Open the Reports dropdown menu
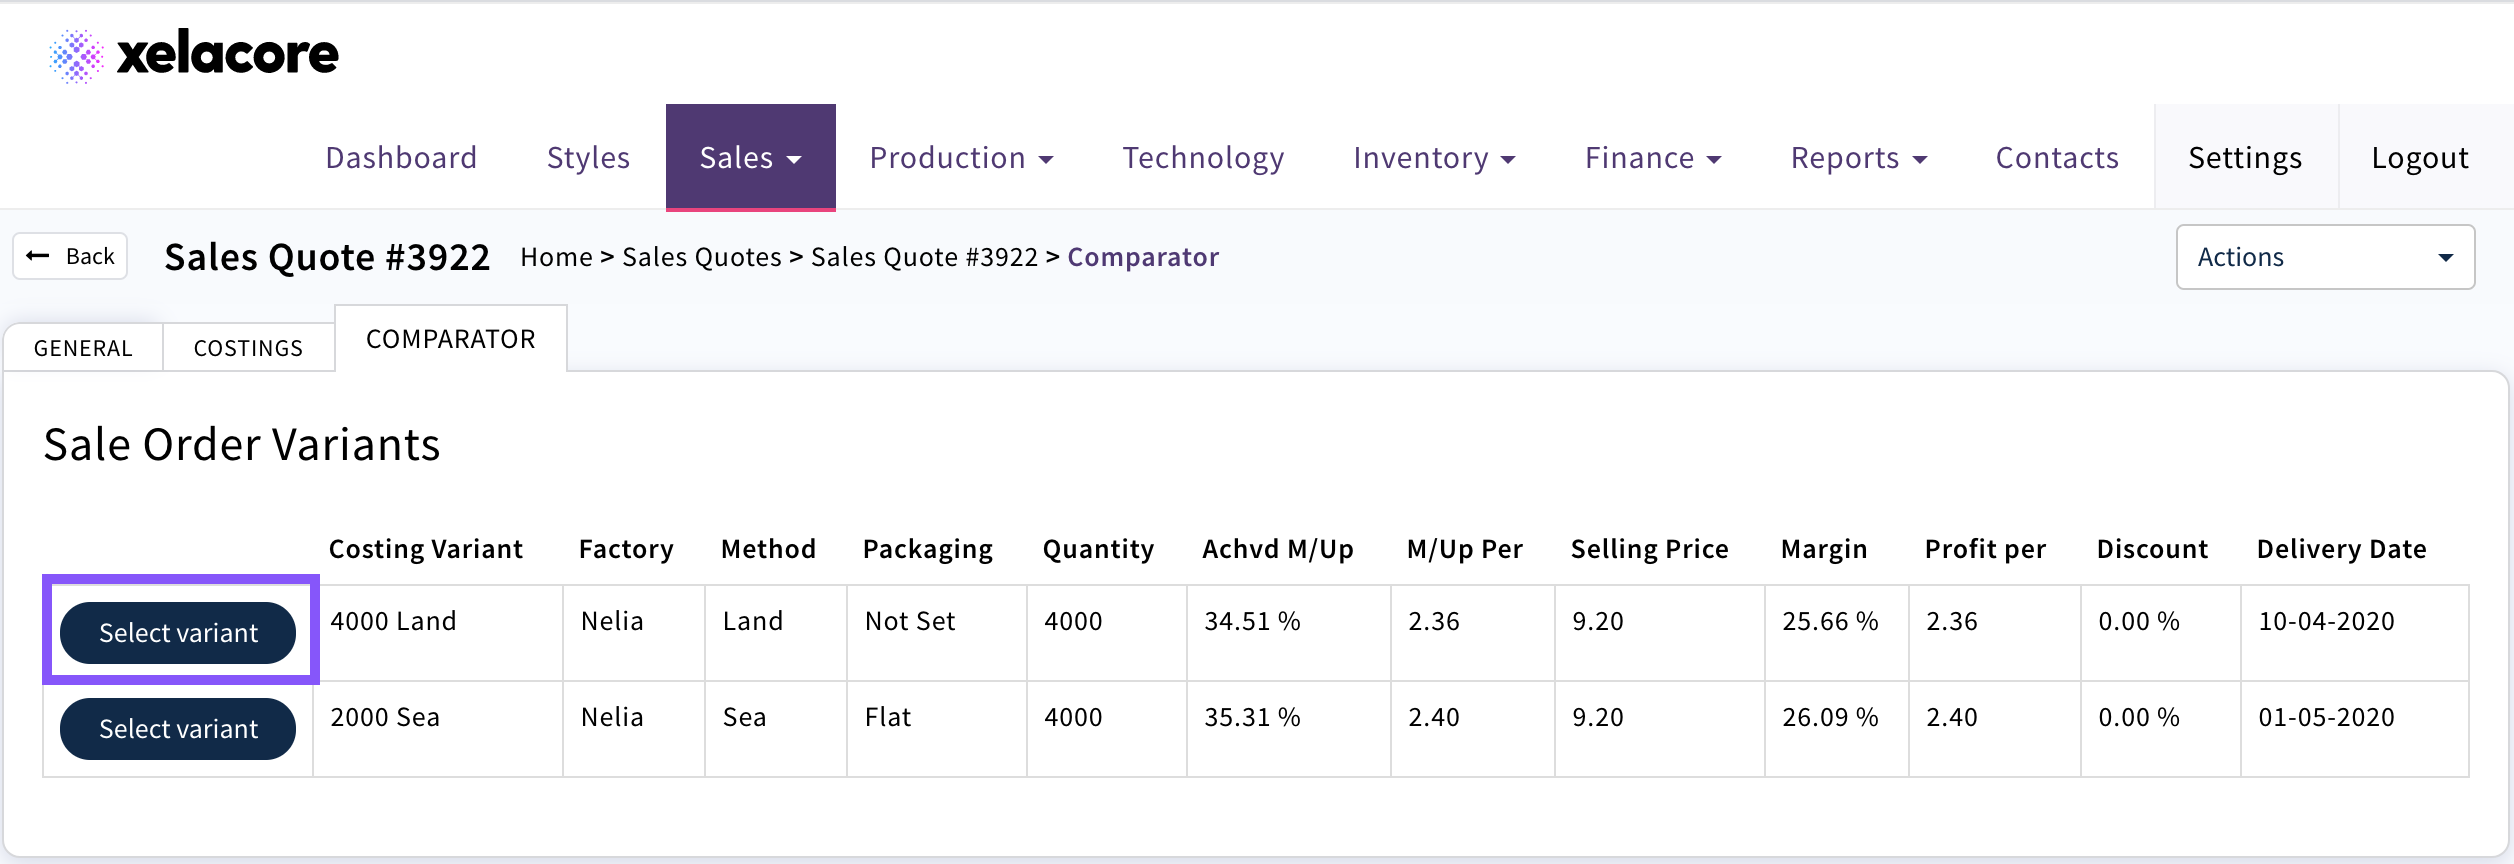Screen dimensions: 2514x864 tap(1858, 158)
